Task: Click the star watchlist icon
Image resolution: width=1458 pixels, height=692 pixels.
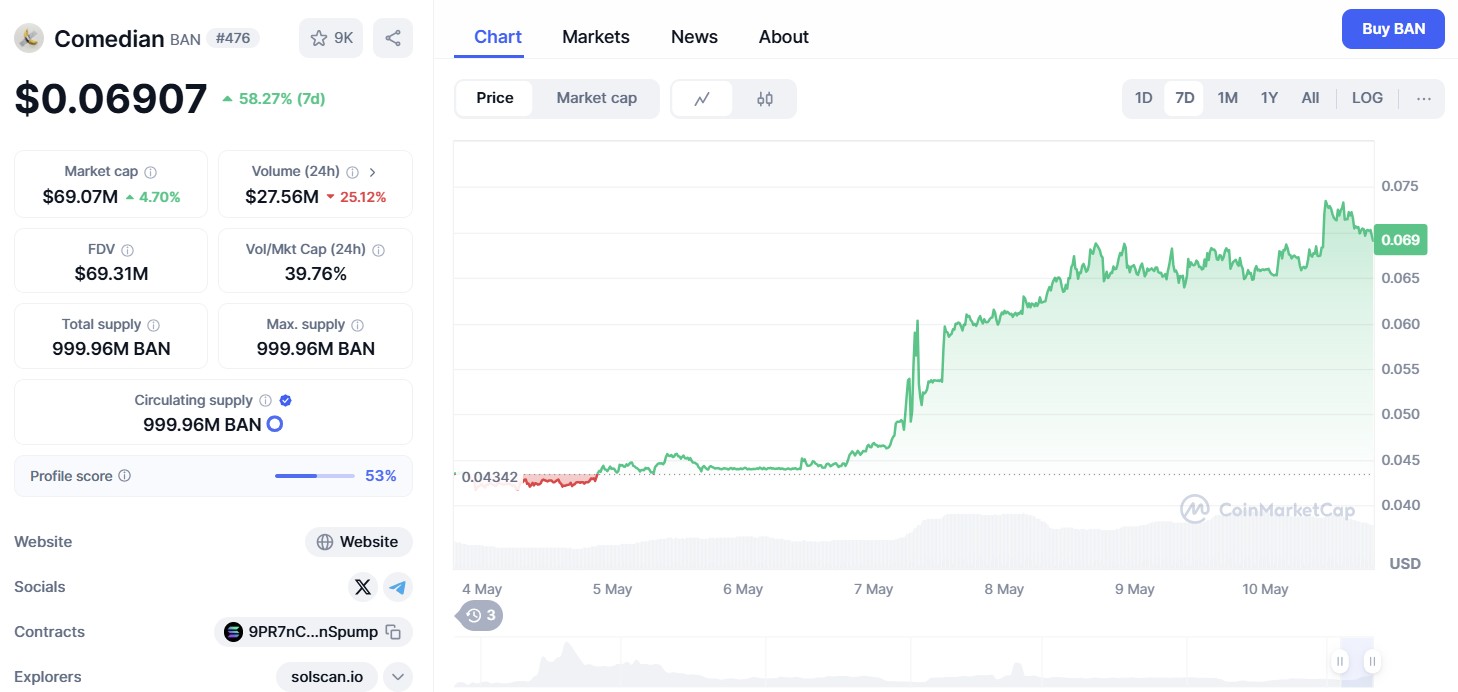Action: [319, 38]
